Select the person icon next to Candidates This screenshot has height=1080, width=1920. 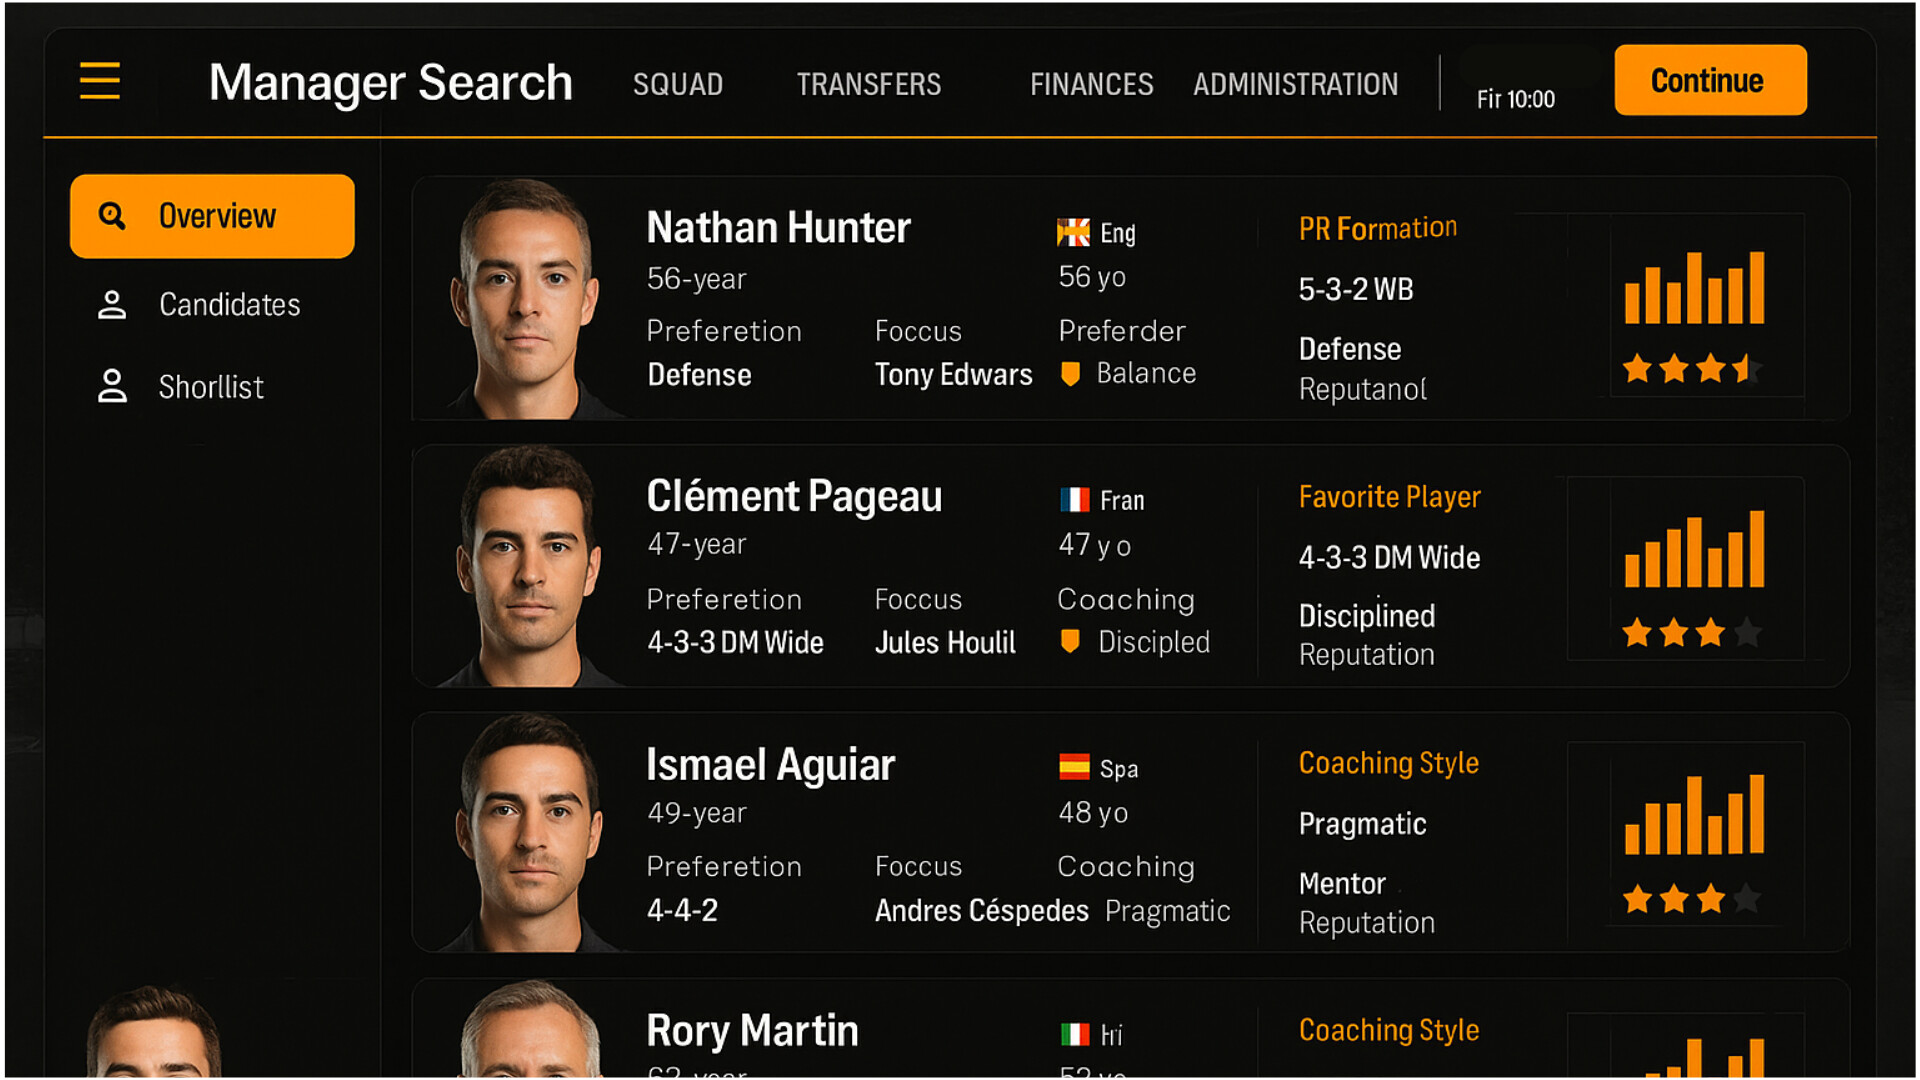click(x=112, y=305)
